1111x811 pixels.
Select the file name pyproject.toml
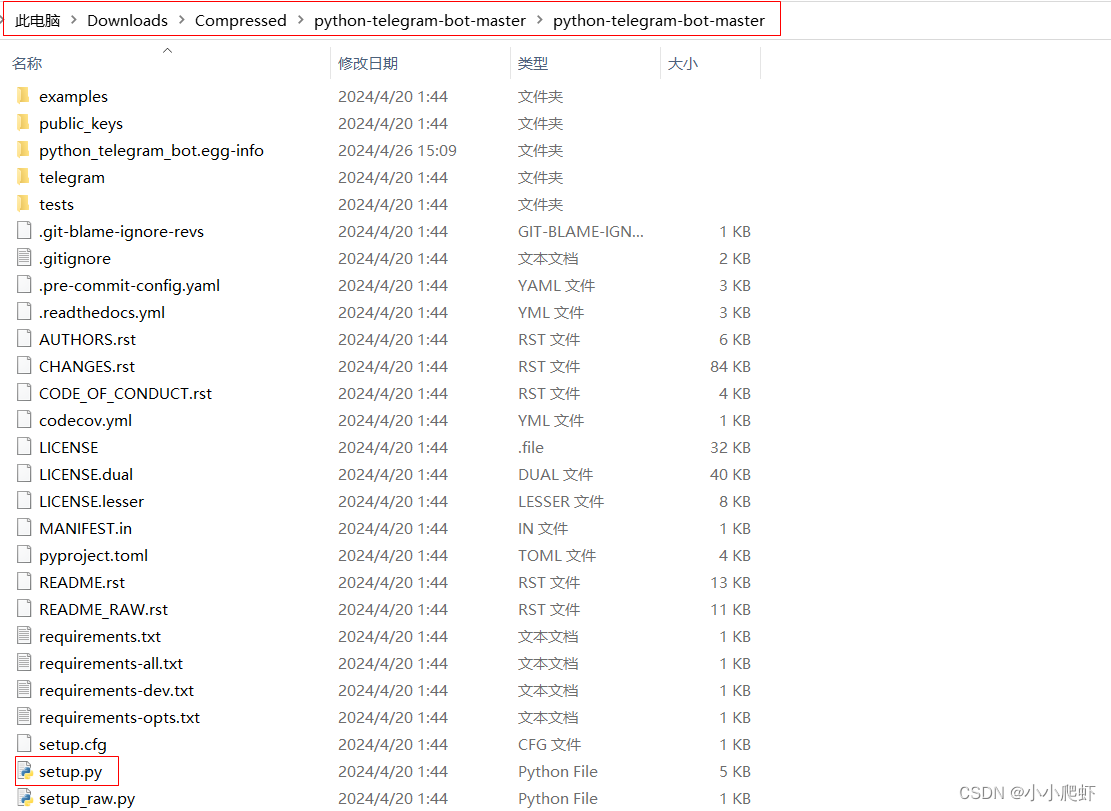pos(93,555)
